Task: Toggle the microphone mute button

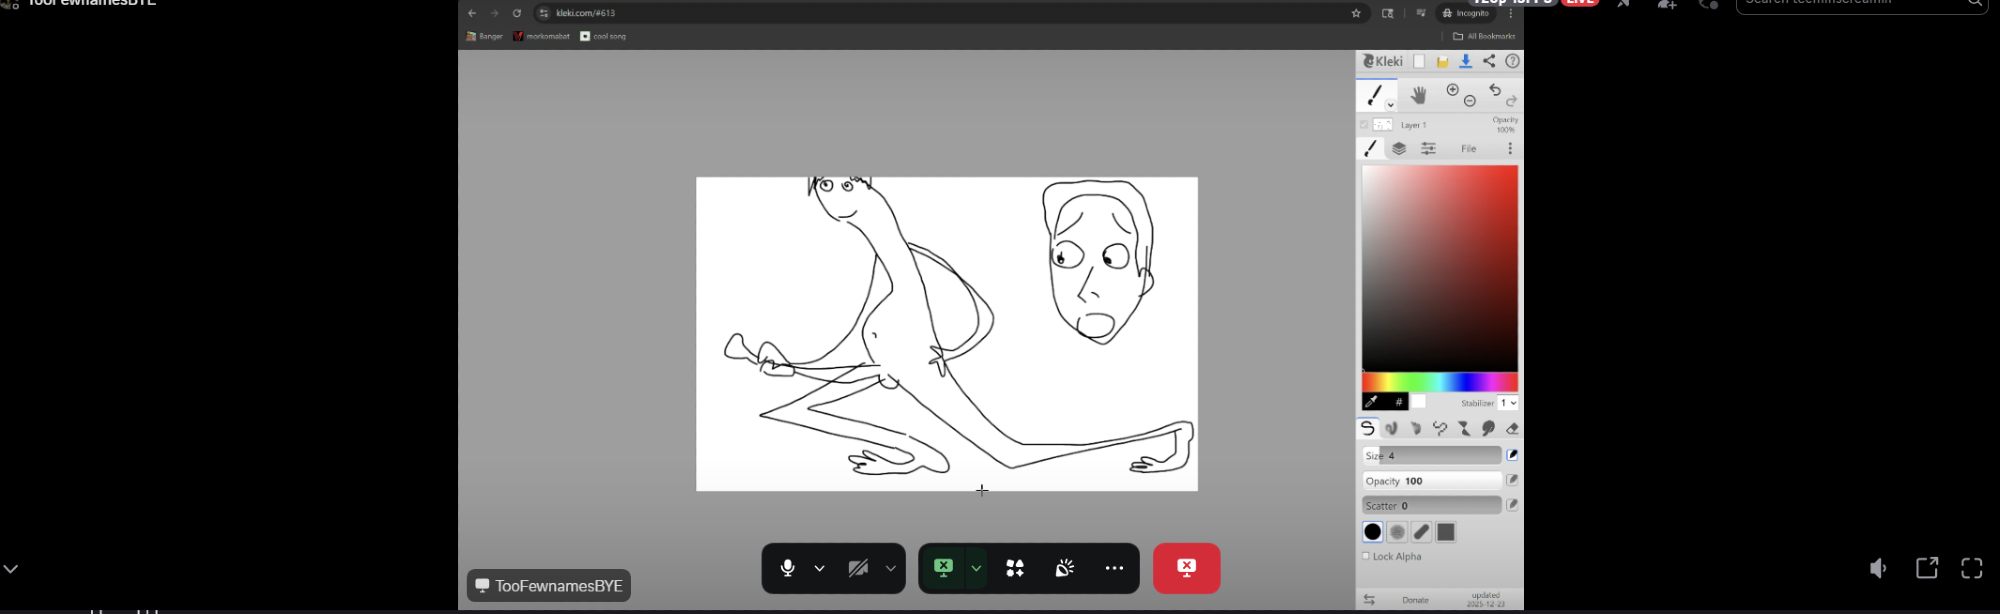Action: coord(788,568)
